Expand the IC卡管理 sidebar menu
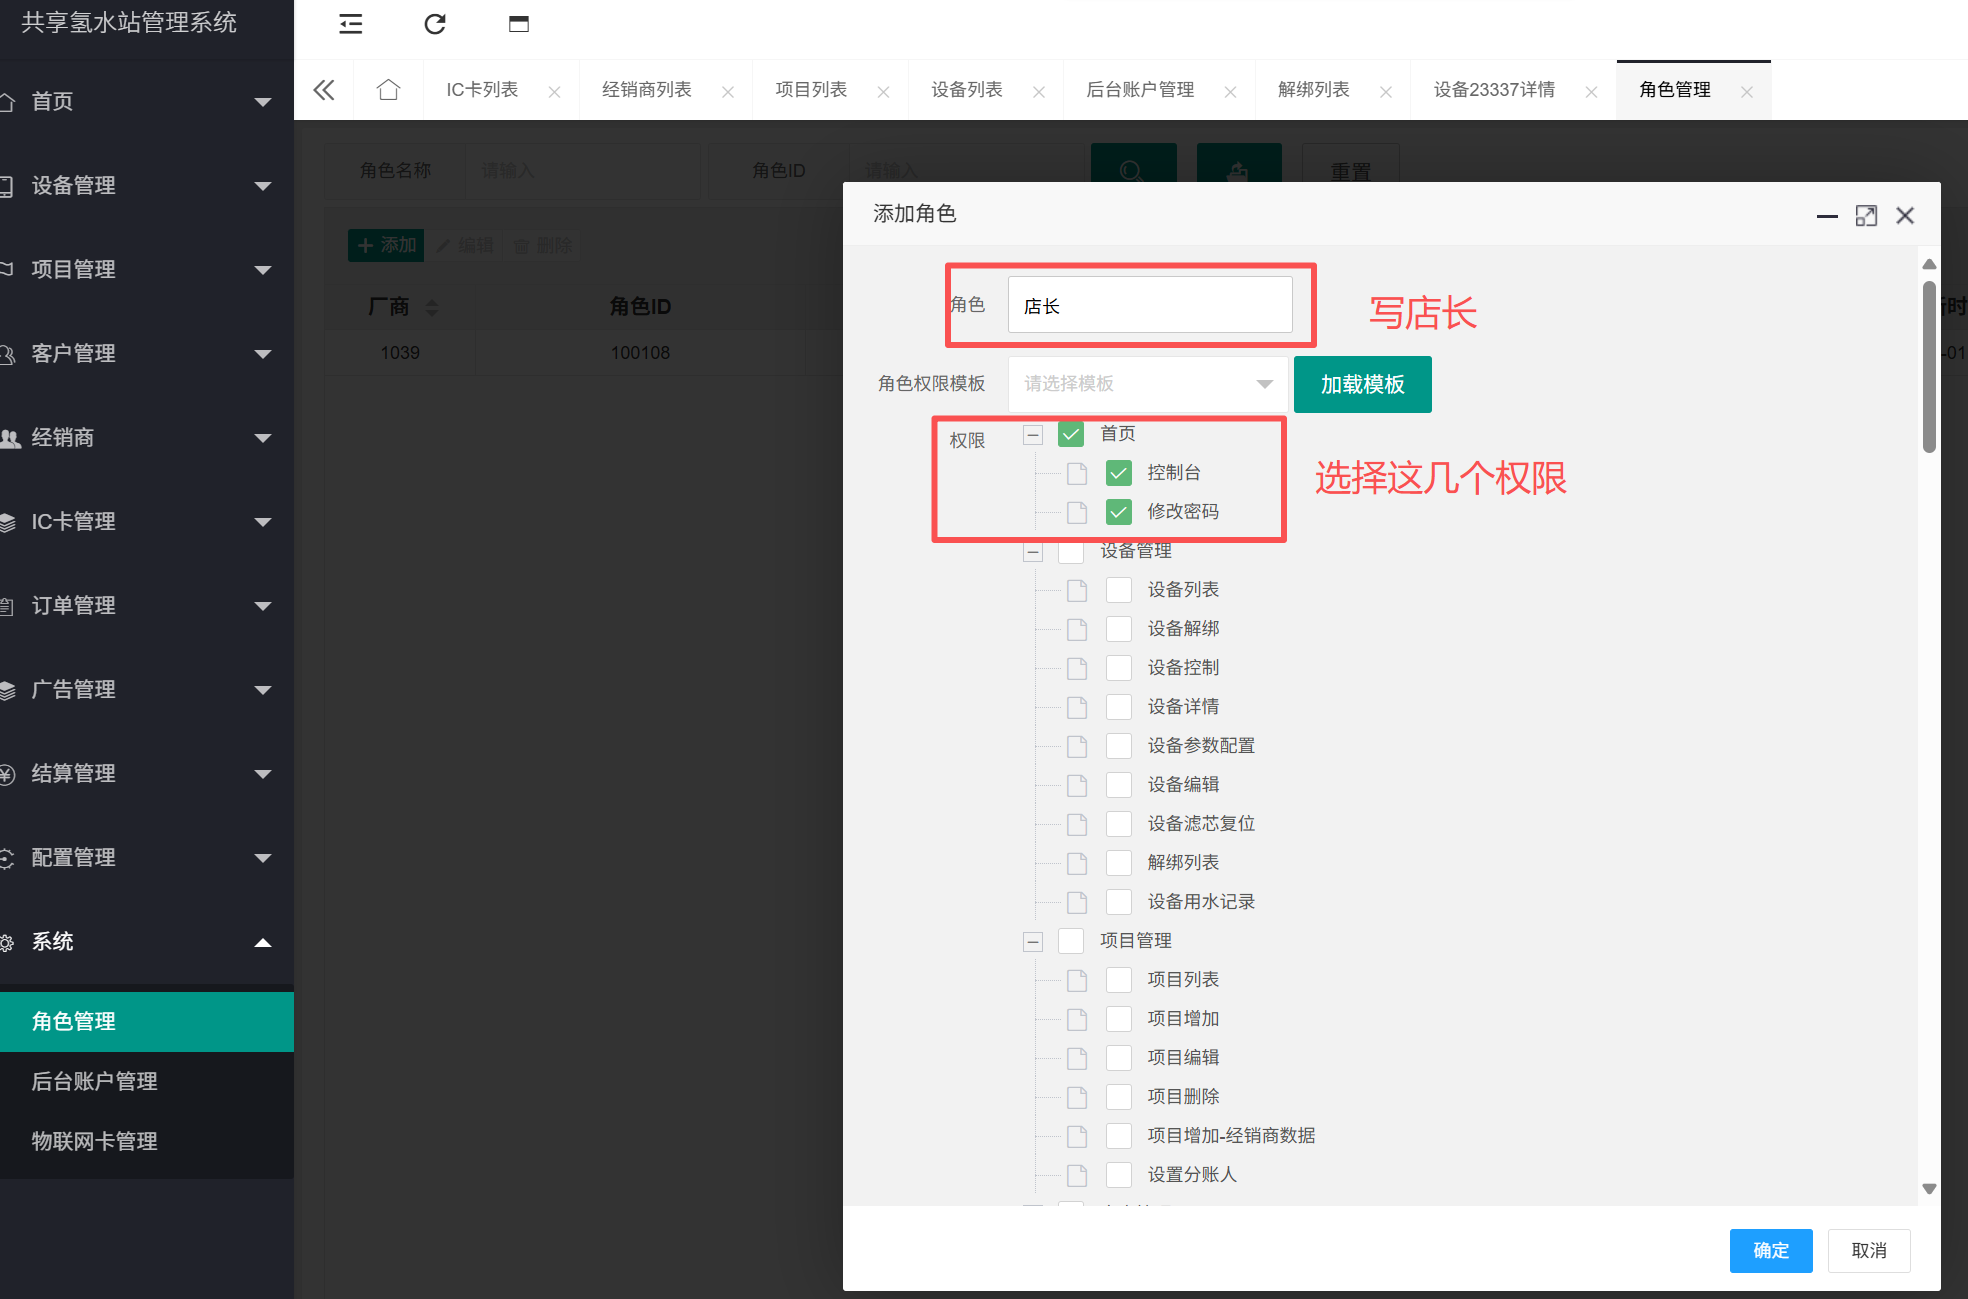Screen dimensions: 1968x1299 147,522
